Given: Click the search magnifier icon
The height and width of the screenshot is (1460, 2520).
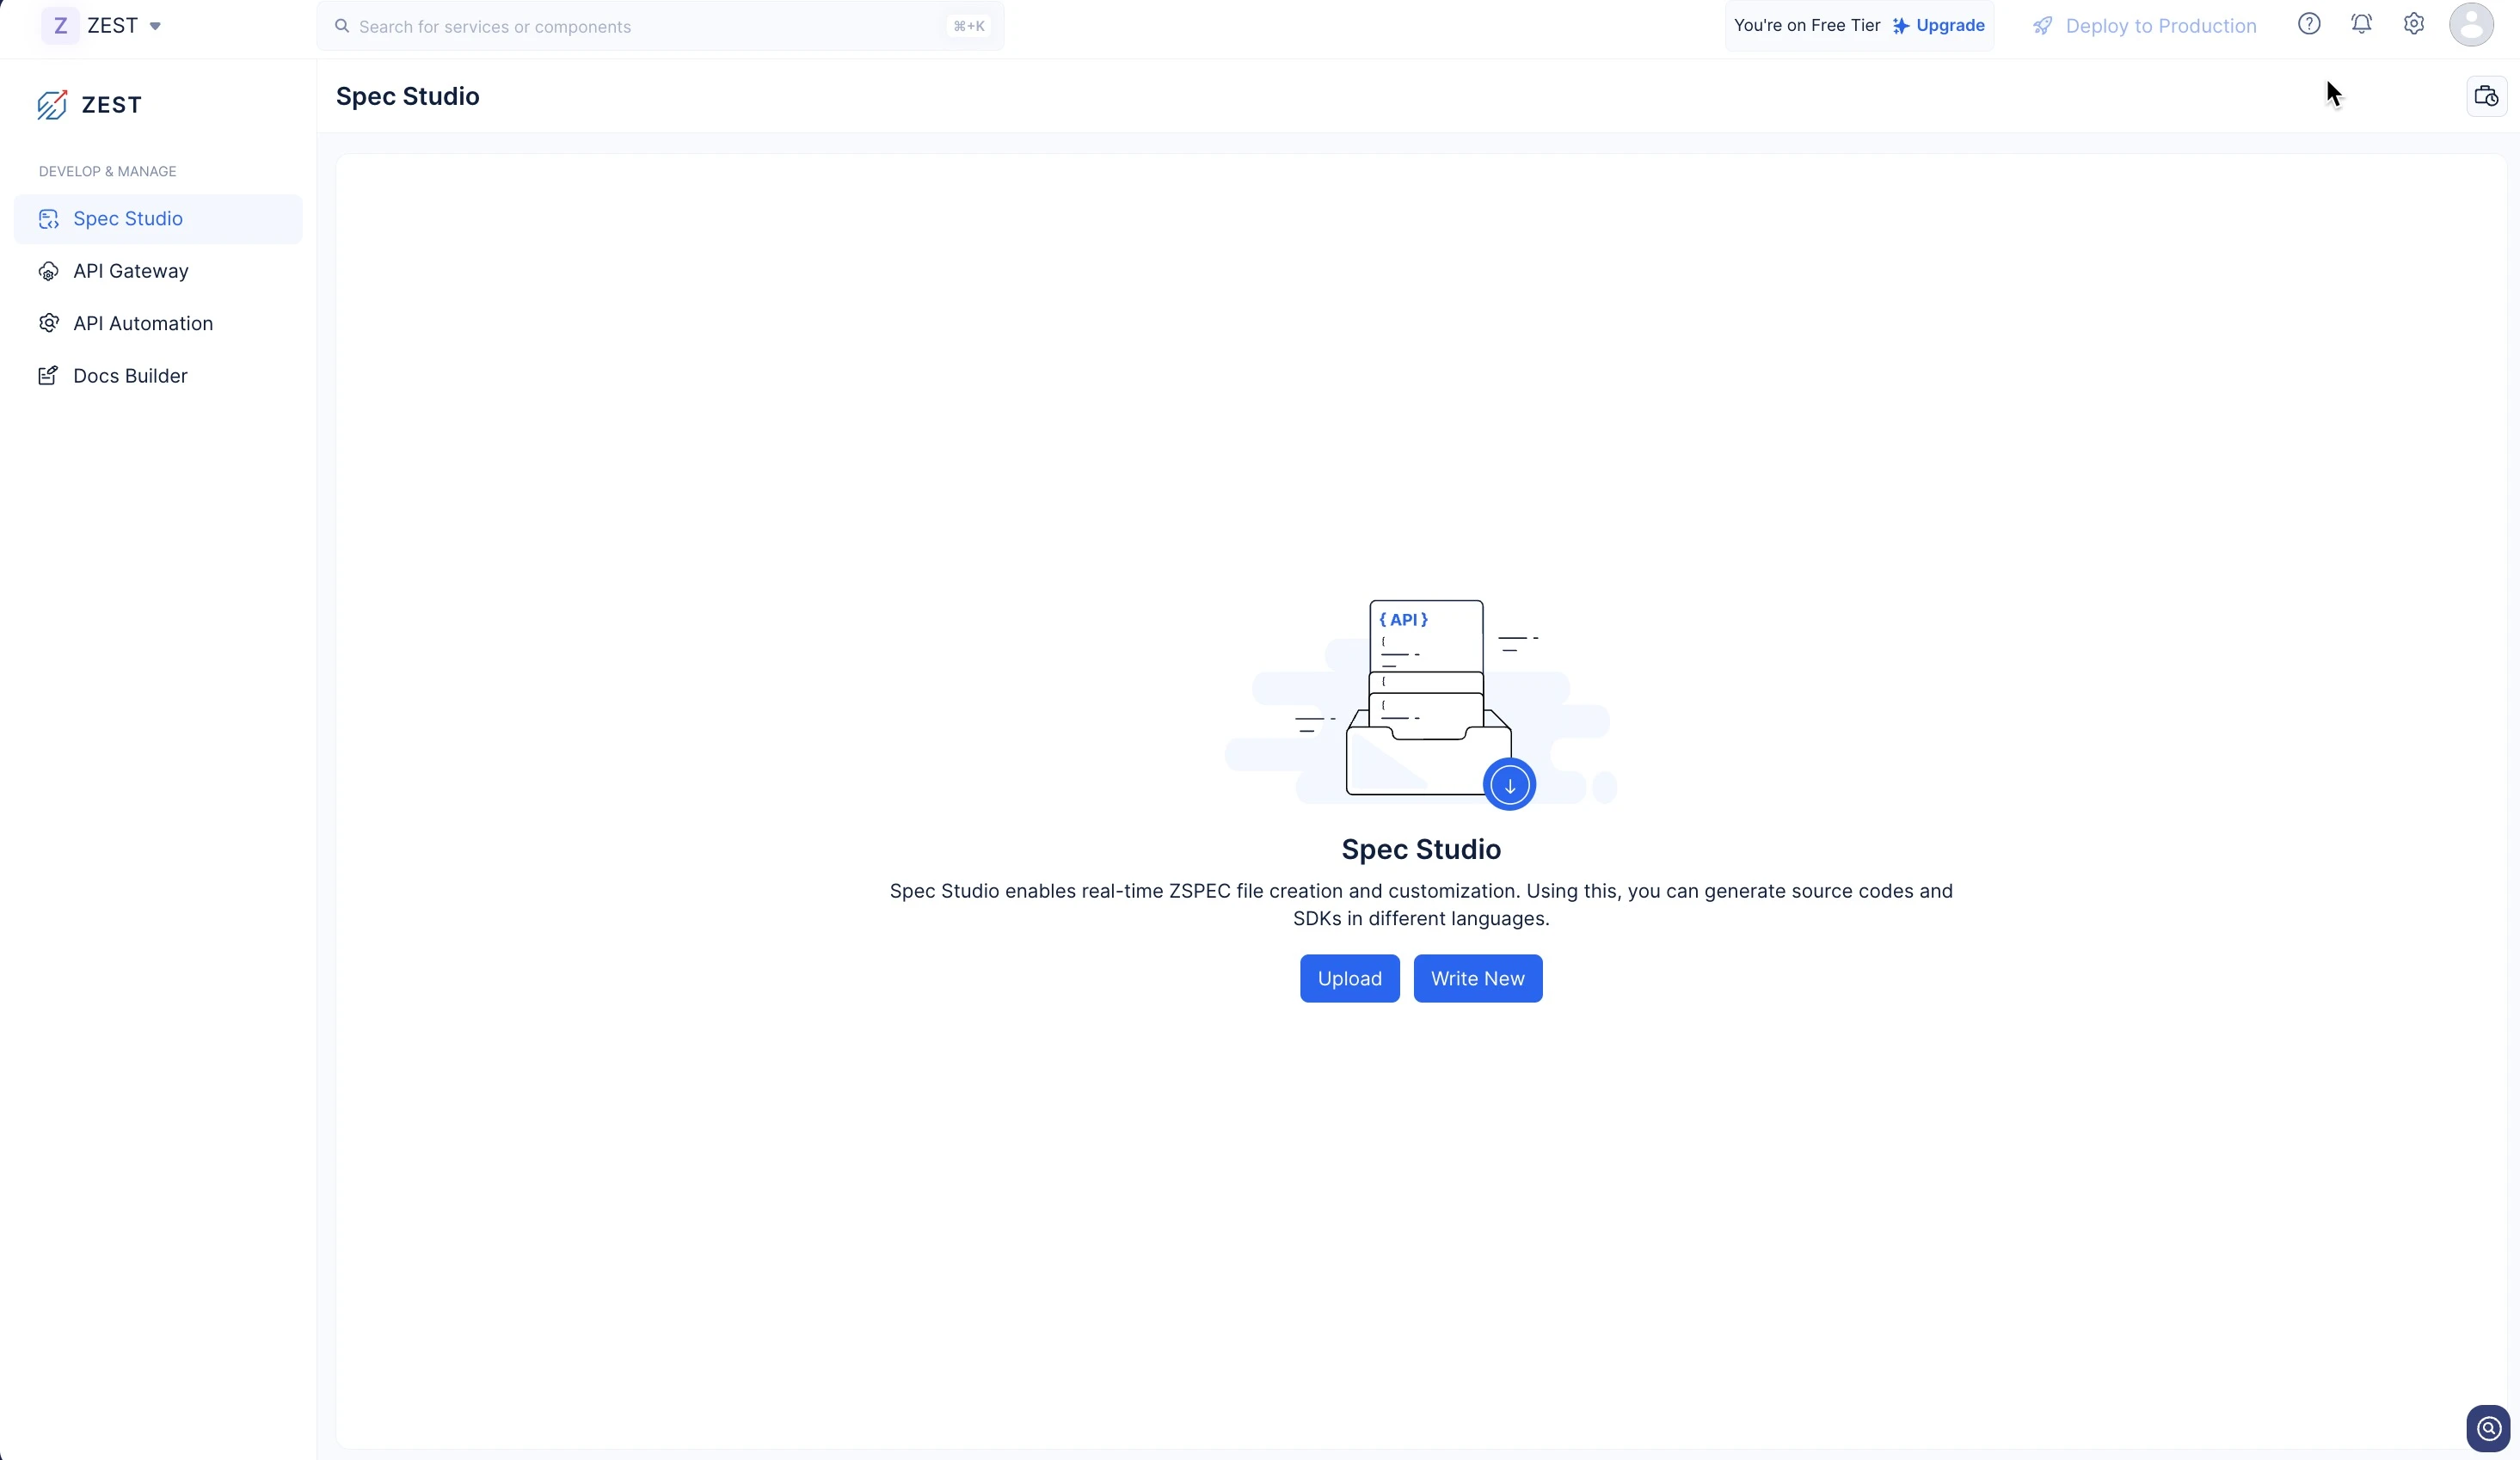Looking at the screenshot, I should 342,26.
